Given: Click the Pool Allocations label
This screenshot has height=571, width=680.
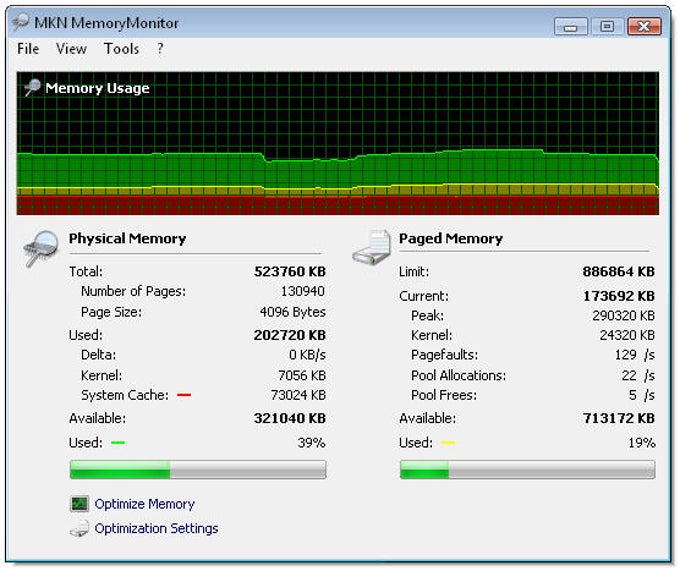Looking at the screenshot, I should [458, 375].
